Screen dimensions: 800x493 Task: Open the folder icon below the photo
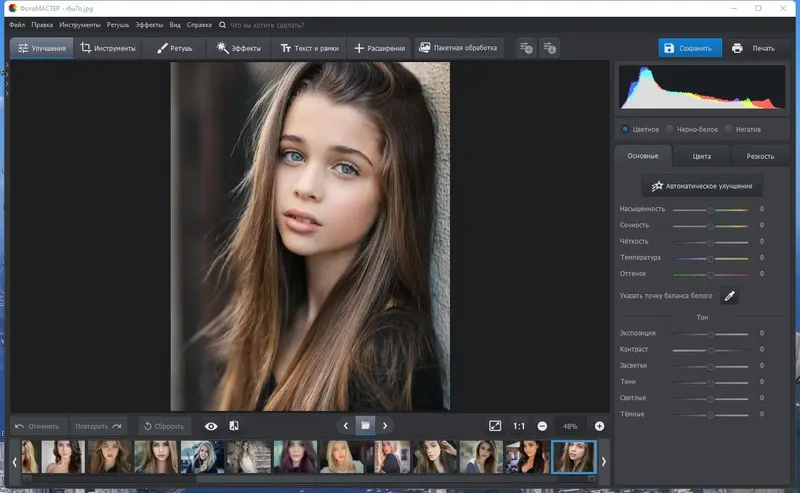365,426
